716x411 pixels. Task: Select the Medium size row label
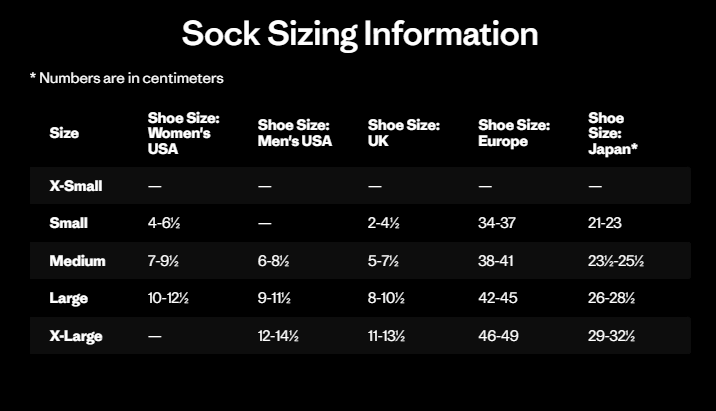point(77,261)
